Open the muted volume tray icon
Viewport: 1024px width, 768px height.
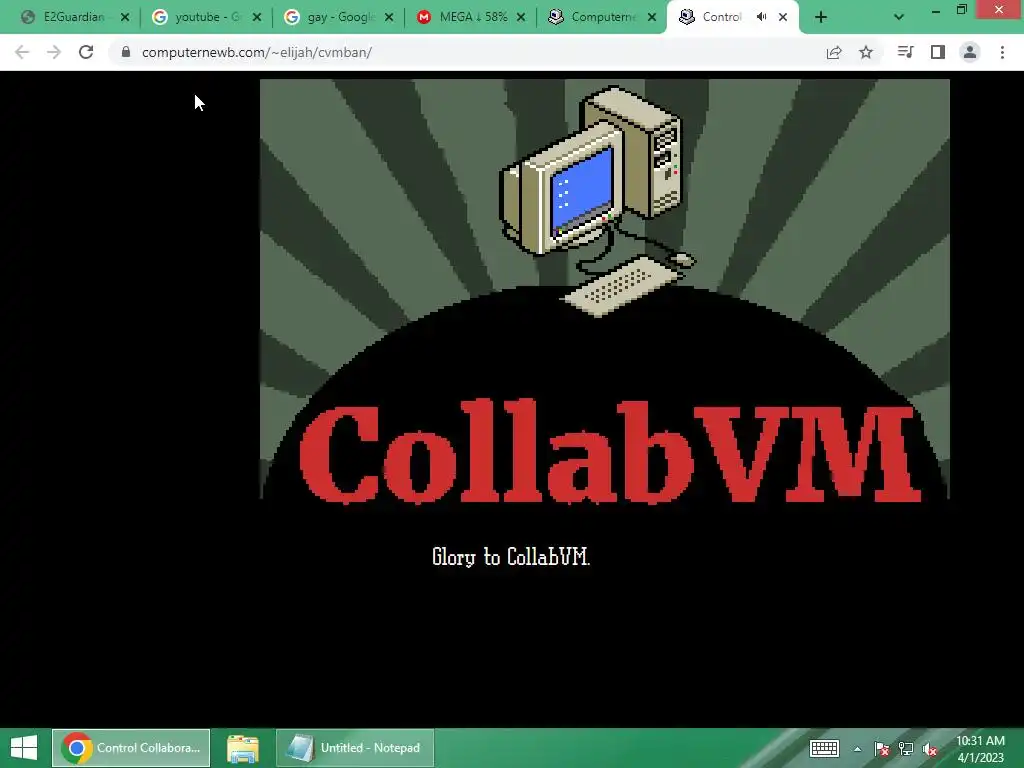(x=930, y=749)
